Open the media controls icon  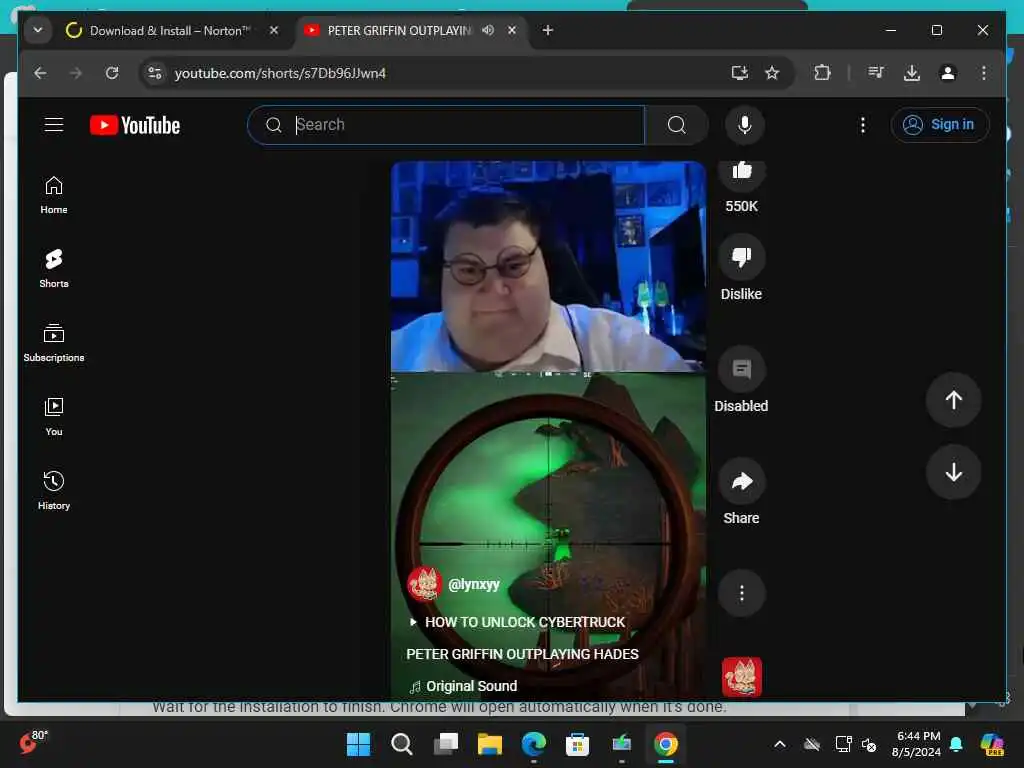tap(876, 72)
